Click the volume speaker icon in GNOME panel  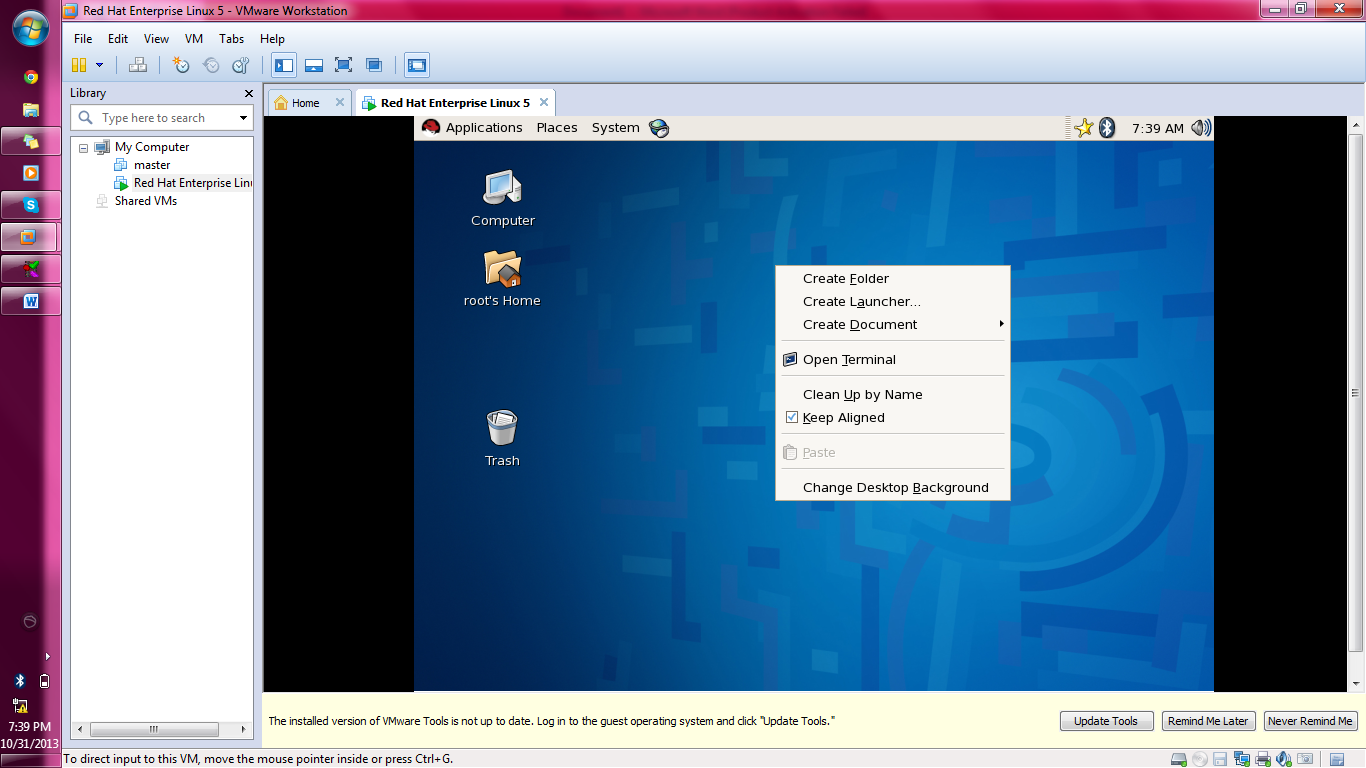point(1201,128)
